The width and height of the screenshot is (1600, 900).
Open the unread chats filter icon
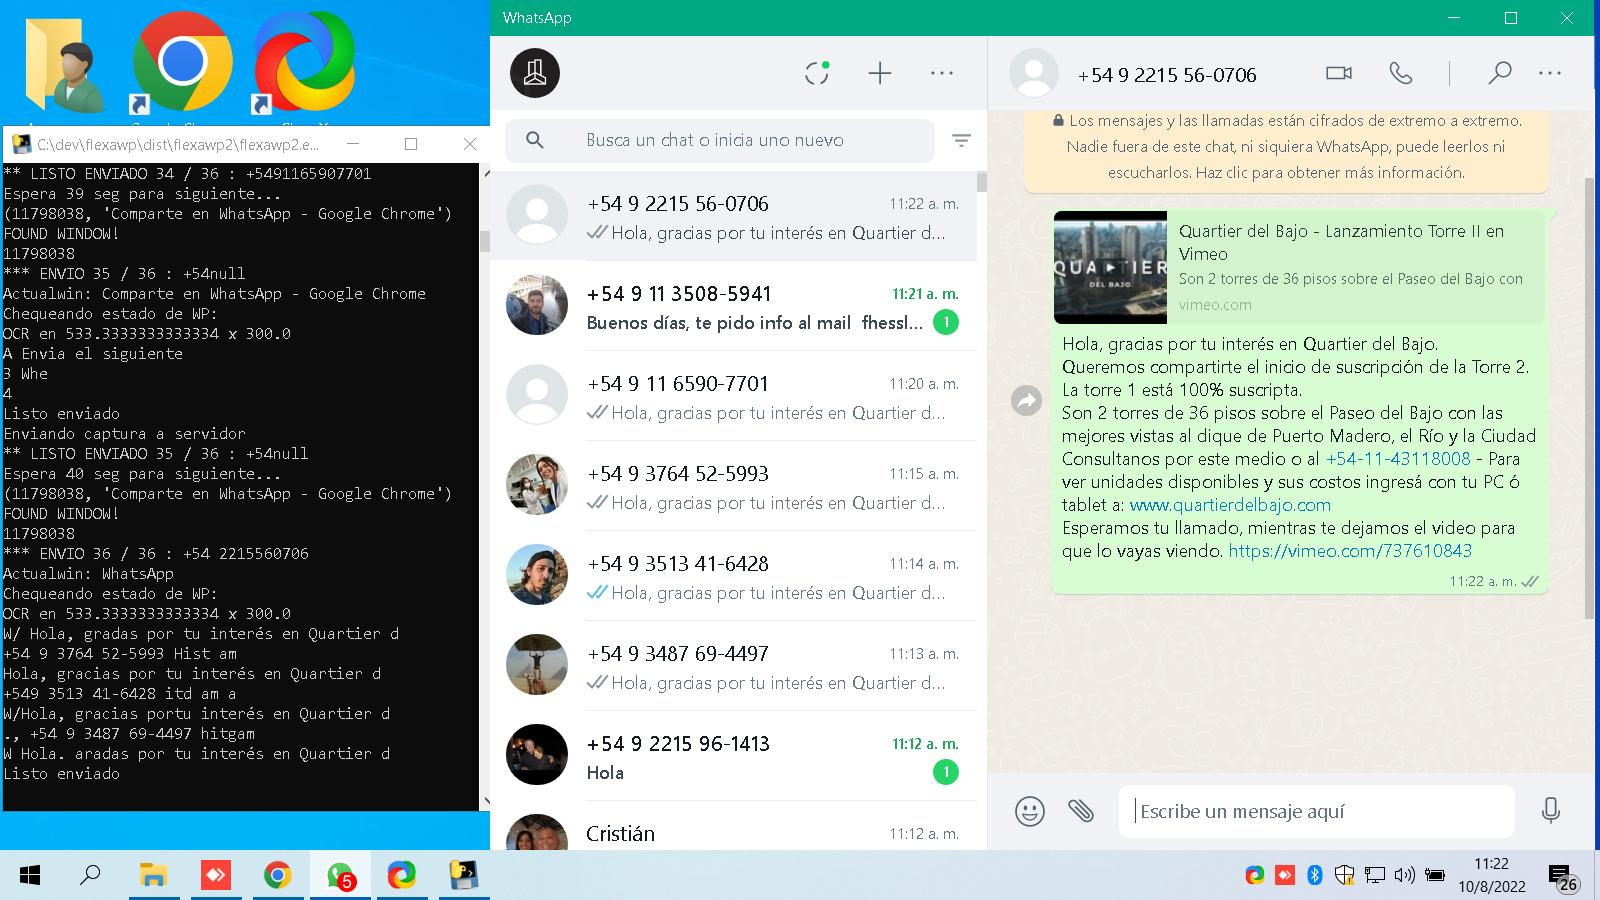tap(961, 141)
